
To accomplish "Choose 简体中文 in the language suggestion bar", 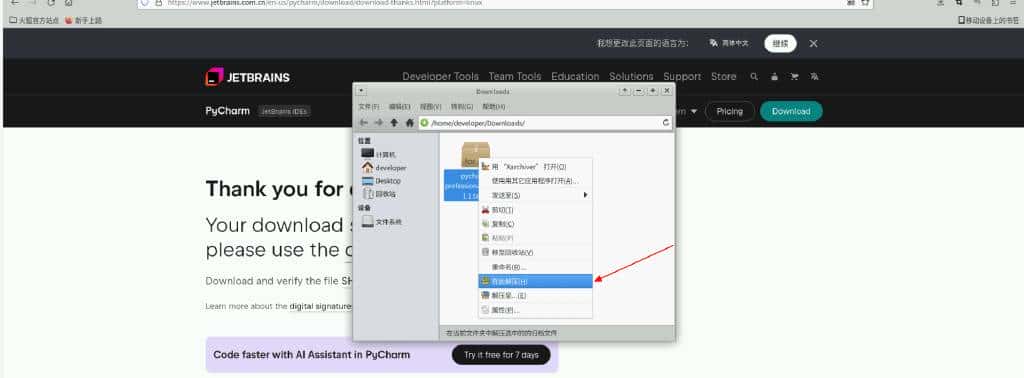I will [729, 44].
